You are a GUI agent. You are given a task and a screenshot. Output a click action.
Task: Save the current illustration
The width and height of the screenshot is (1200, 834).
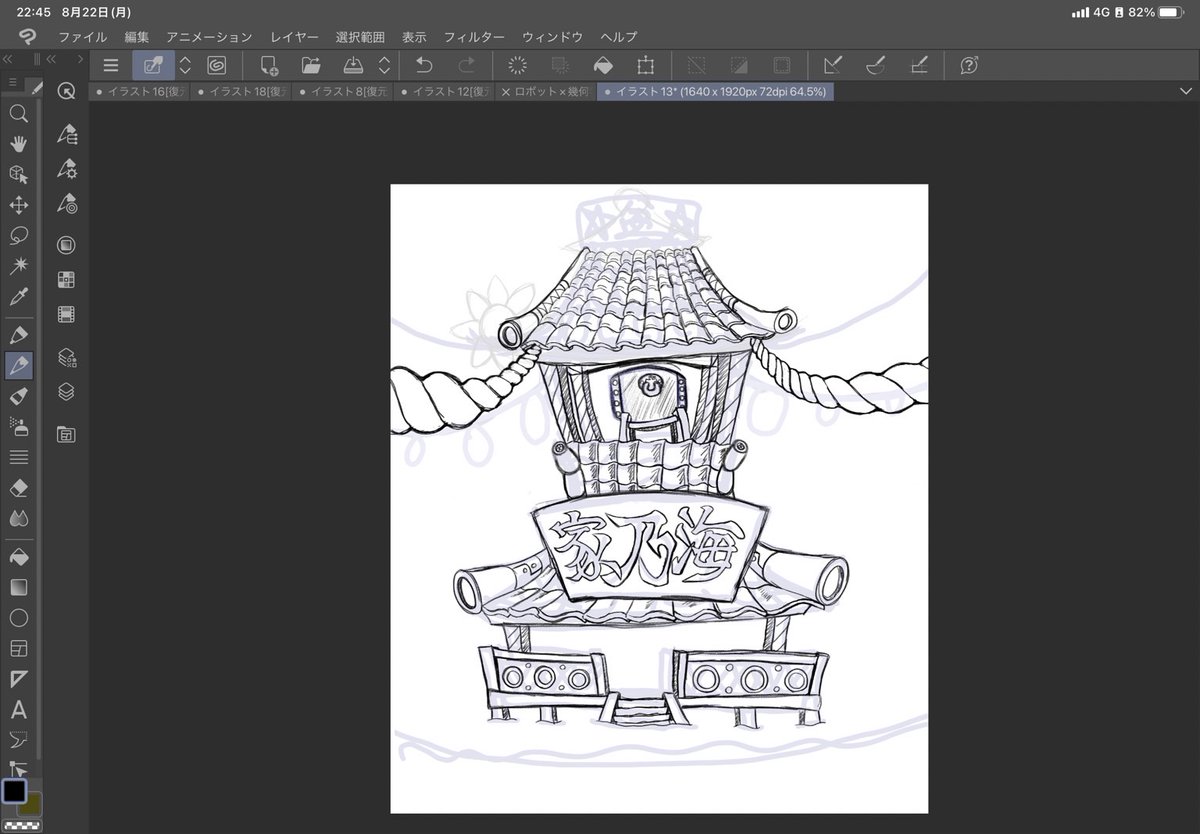click(x=353, y=65)
